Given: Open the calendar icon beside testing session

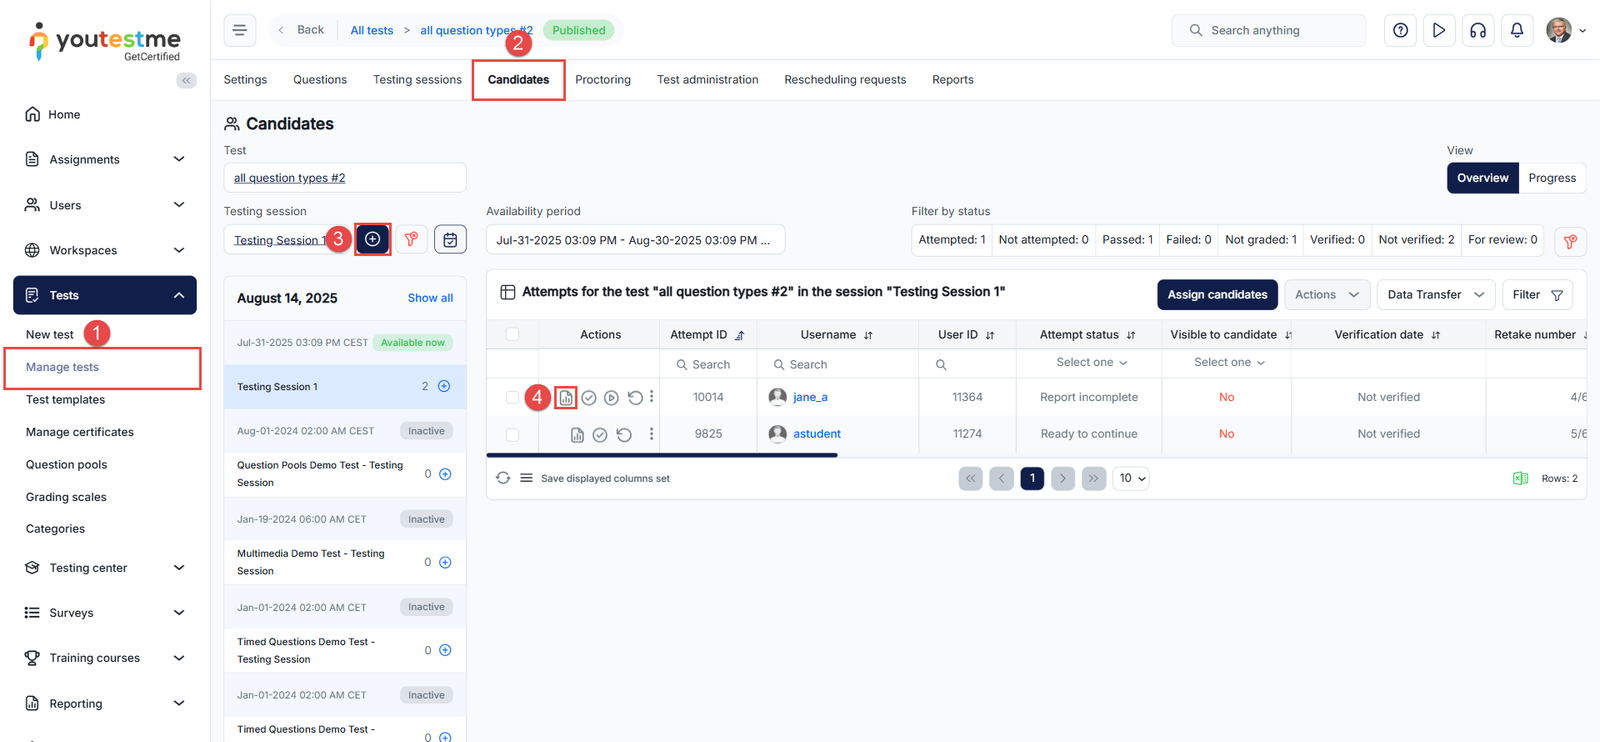Looking at the screenshot, I should pyautogui.click(x=450, y=240).
